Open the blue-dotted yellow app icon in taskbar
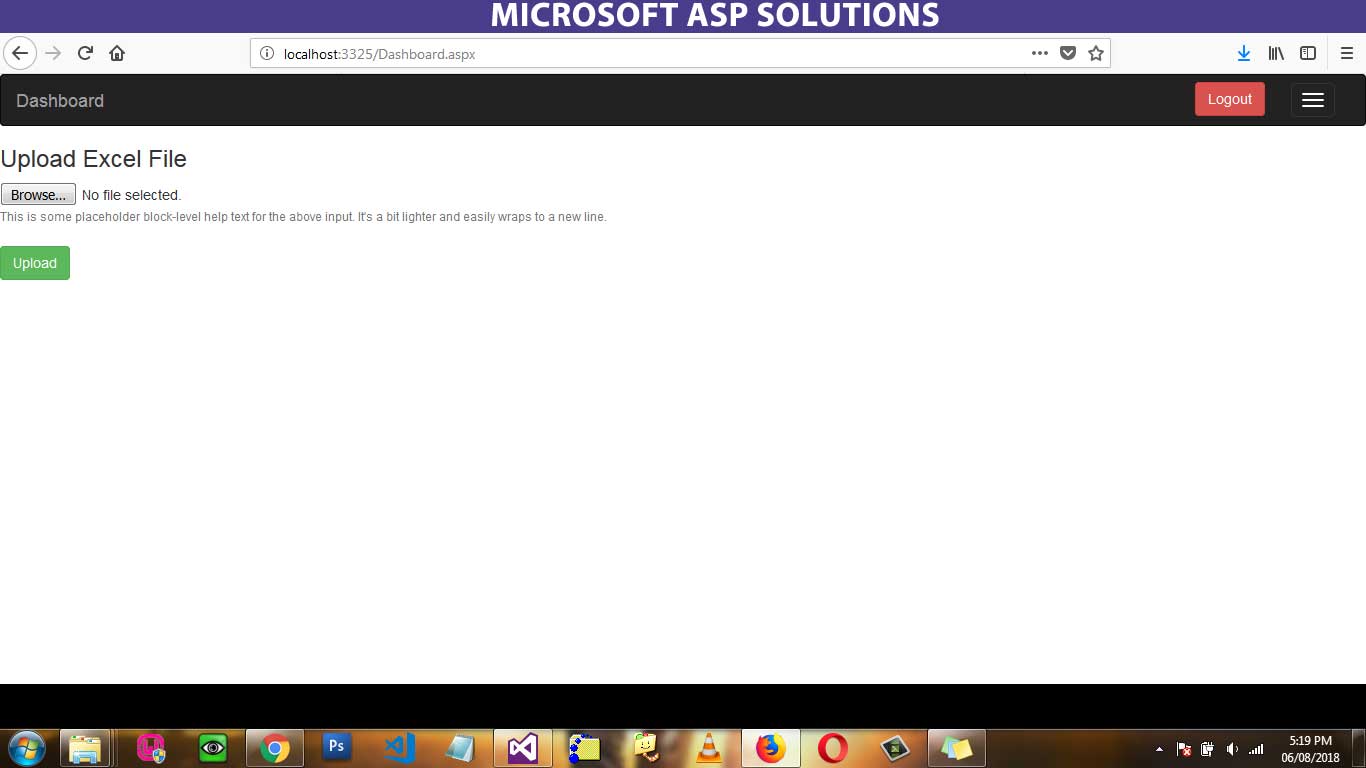This screenshot has width=1366, height=768. pyautogui.click(x=585, y=748)
